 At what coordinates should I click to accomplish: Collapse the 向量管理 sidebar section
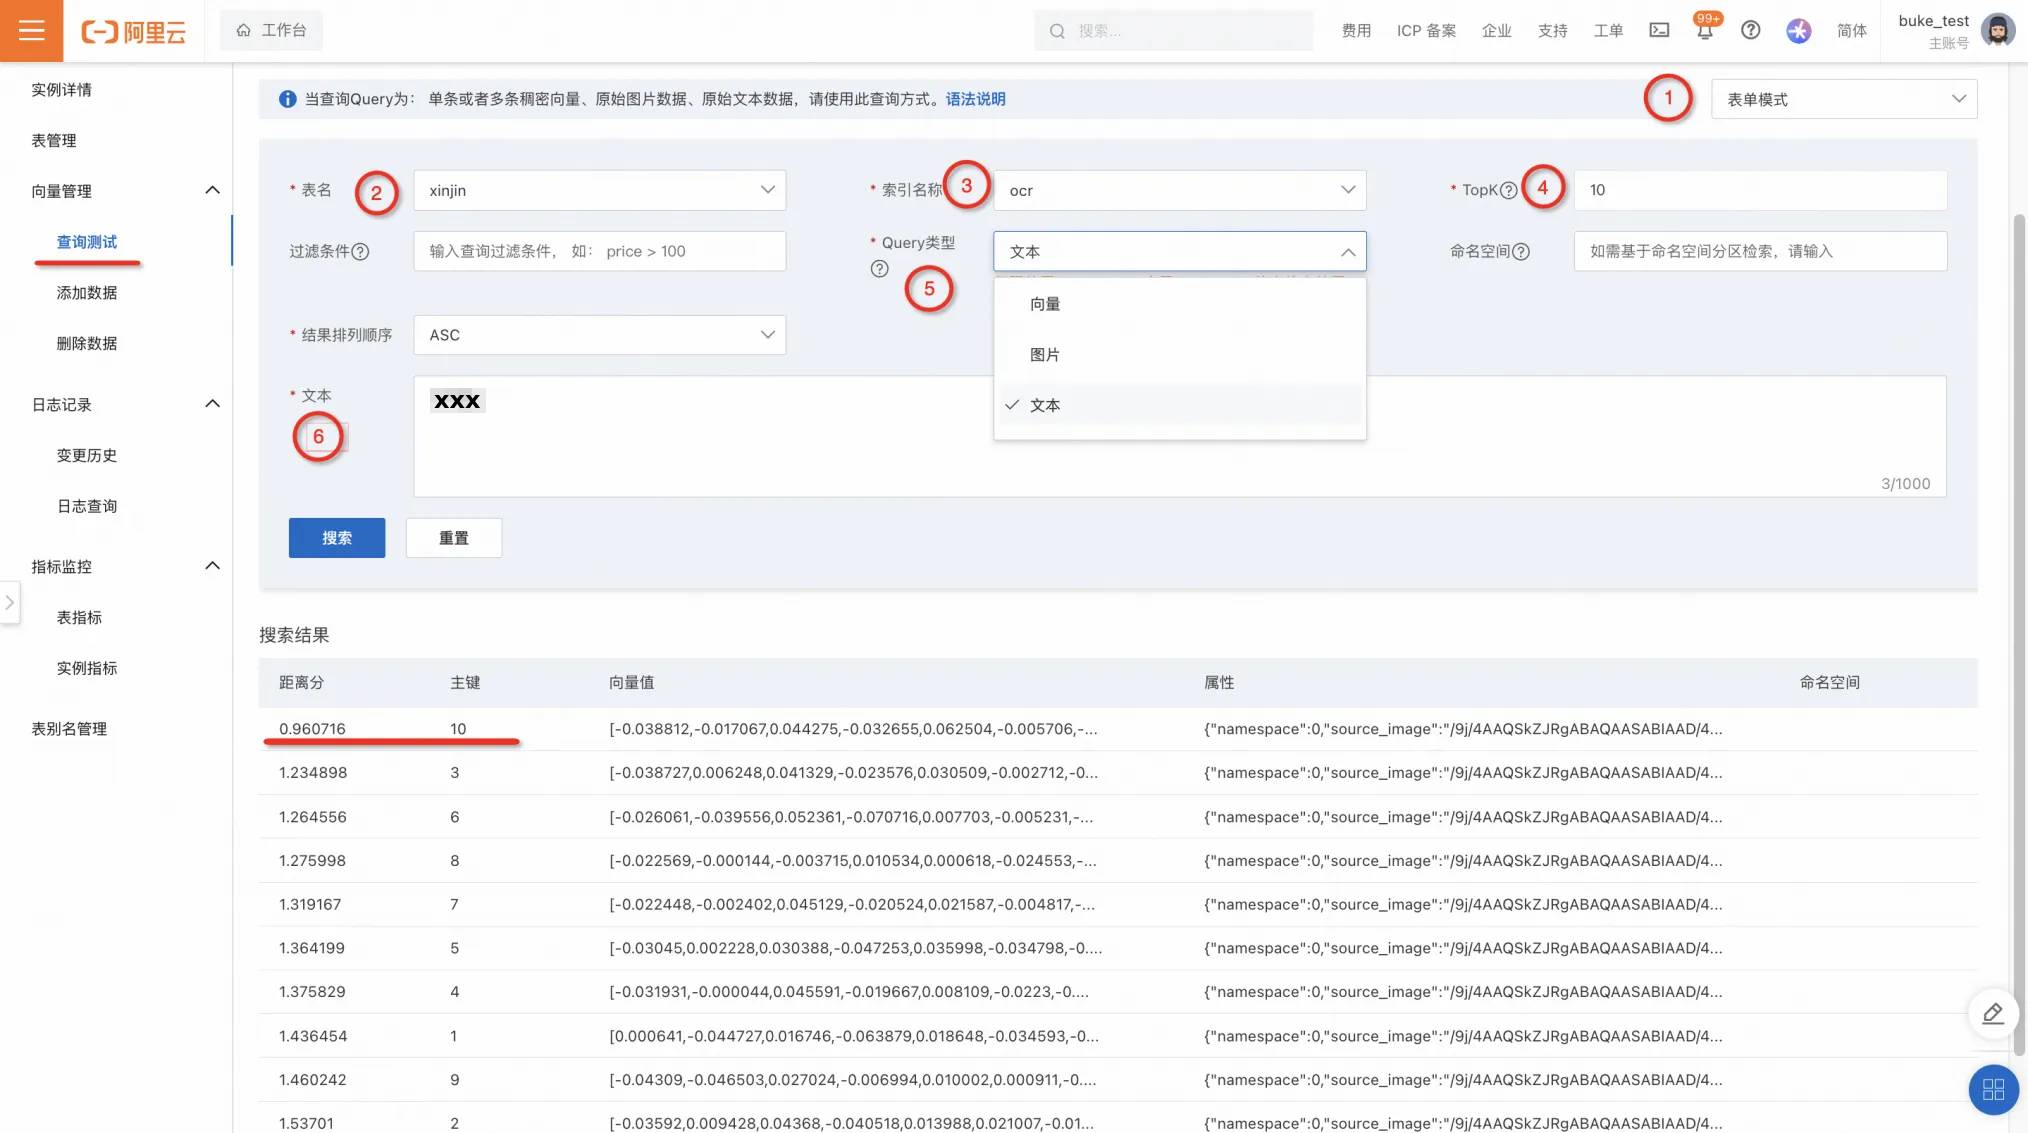pyautogui.click(x=211, y=191)
